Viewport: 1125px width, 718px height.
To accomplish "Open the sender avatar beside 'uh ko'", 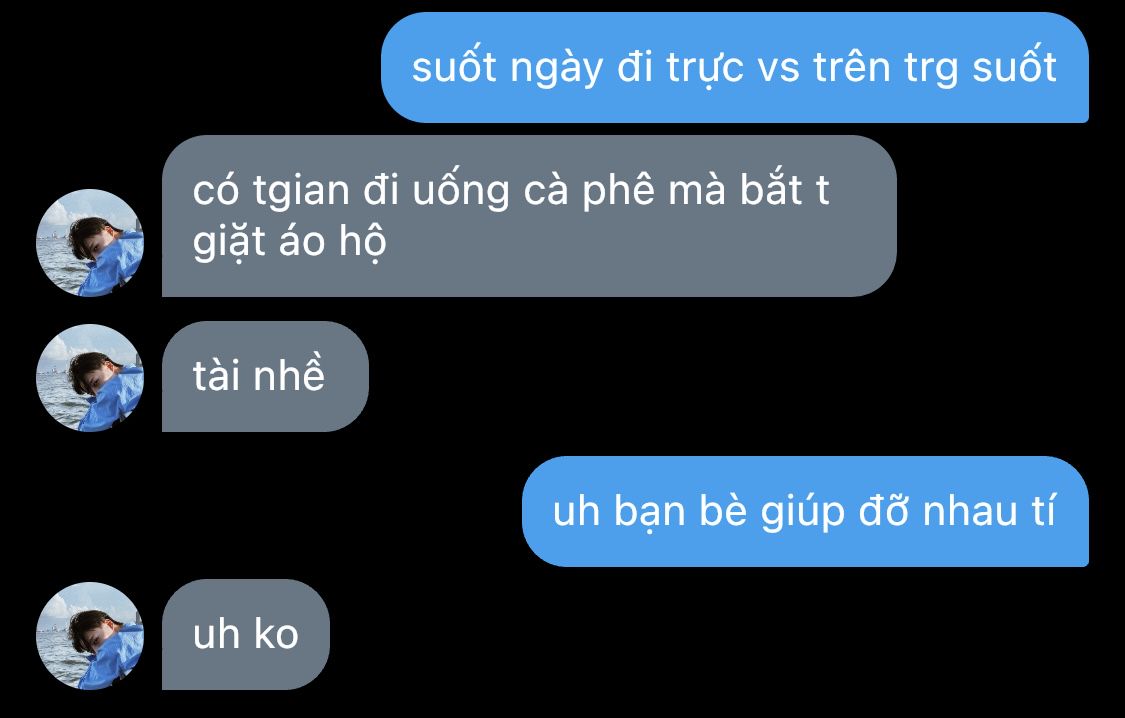I will [90, 636].
